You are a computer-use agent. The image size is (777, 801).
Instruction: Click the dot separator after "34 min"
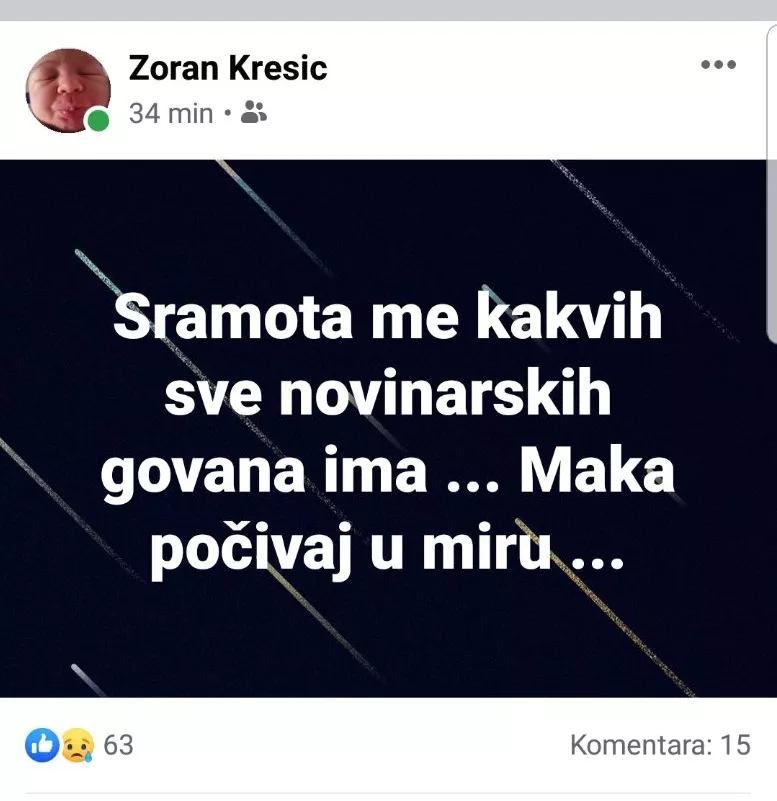[x=227, y=113]
